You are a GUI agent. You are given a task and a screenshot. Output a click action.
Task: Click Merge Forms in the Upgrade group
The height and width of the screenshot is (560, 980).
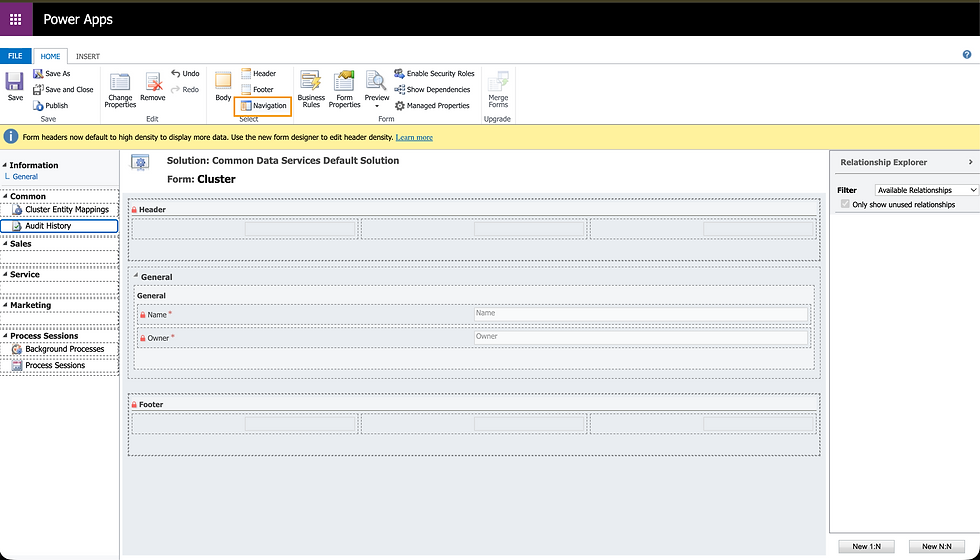[498, 90]
